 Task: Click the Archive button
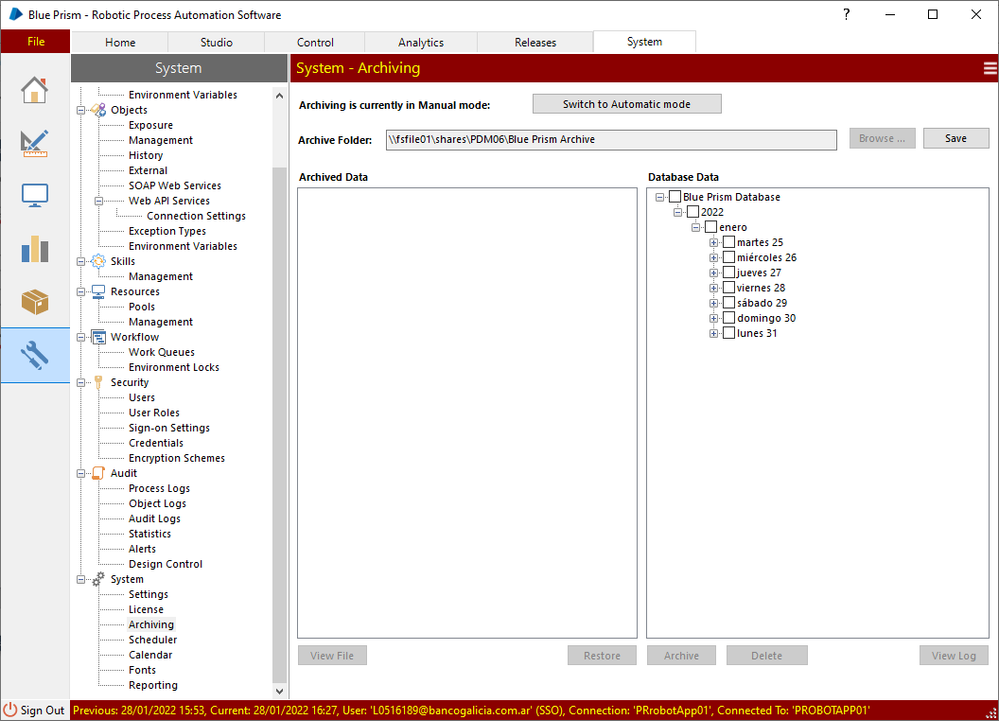point(681,655)
